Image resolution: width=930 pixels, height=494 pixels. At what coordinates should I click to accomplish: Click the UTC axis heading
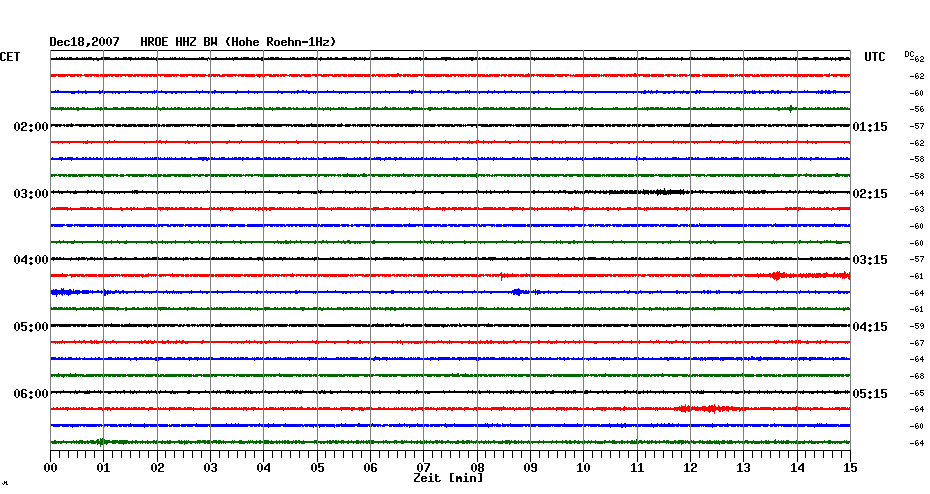click(x=874, y=56)
